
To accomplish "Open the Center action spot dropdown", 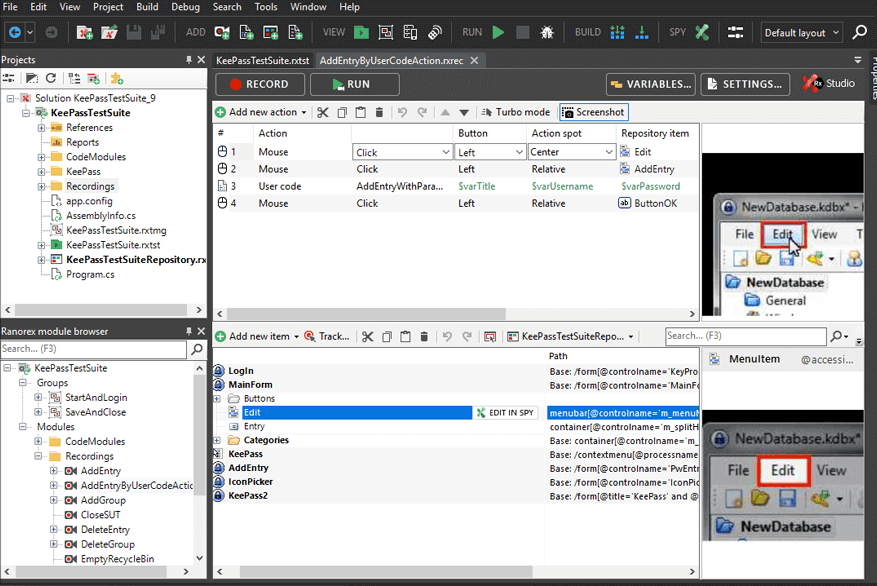I will (x=609, y=152).
